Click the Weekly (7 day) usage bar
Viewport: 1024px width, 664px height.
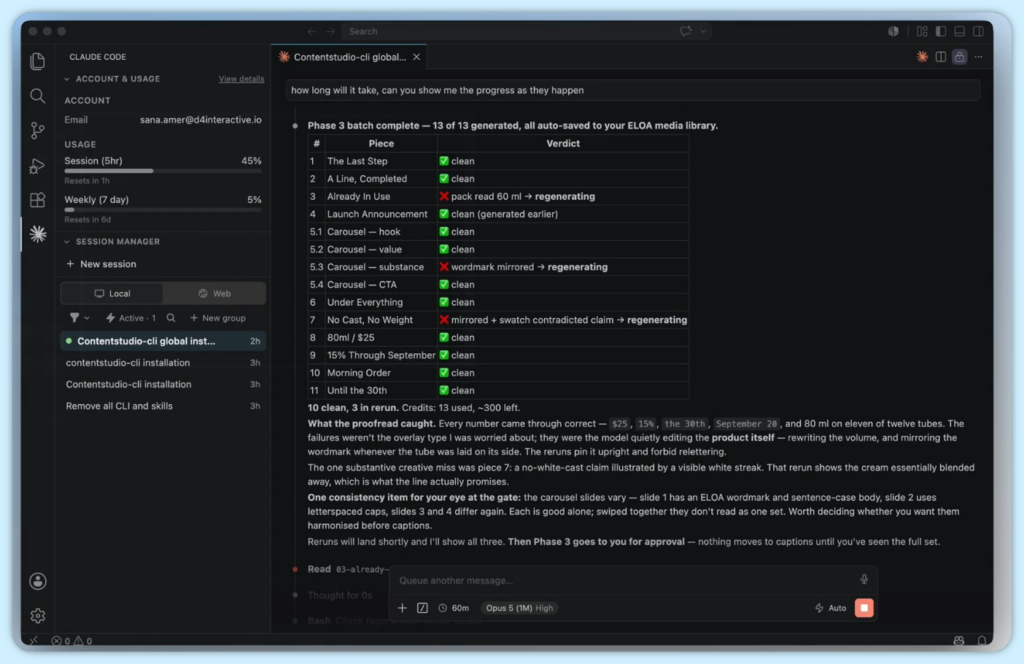(163, 210)
